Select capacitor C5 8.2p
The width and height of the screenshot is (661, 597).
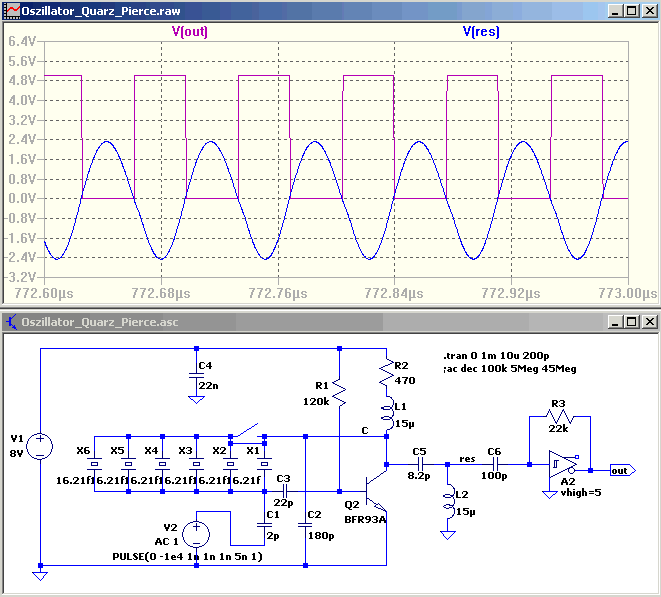click(x=420, y=465)
